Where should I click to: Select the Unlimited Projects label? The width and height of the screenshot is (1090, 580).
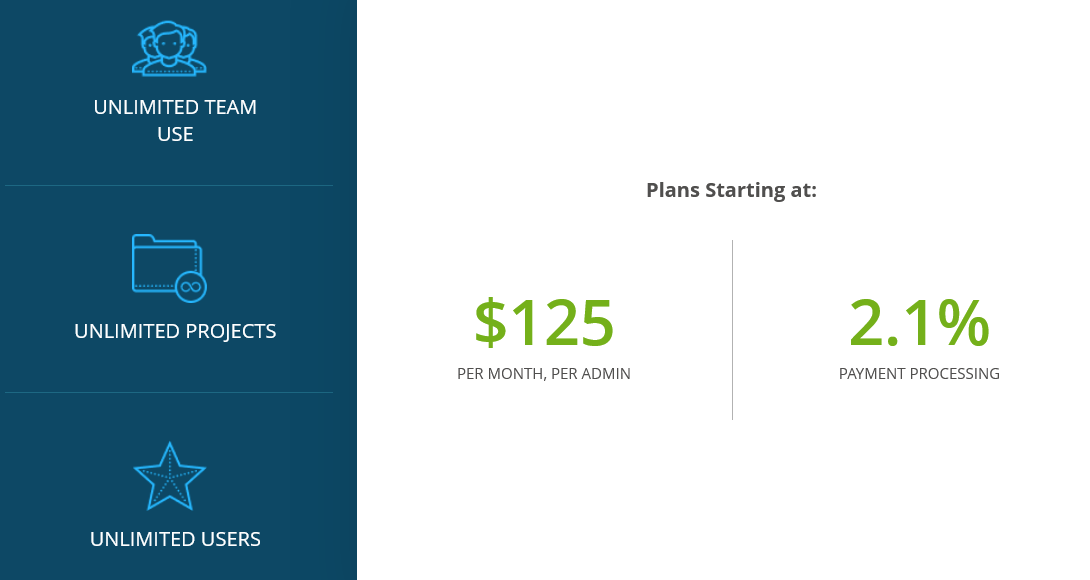175,331
